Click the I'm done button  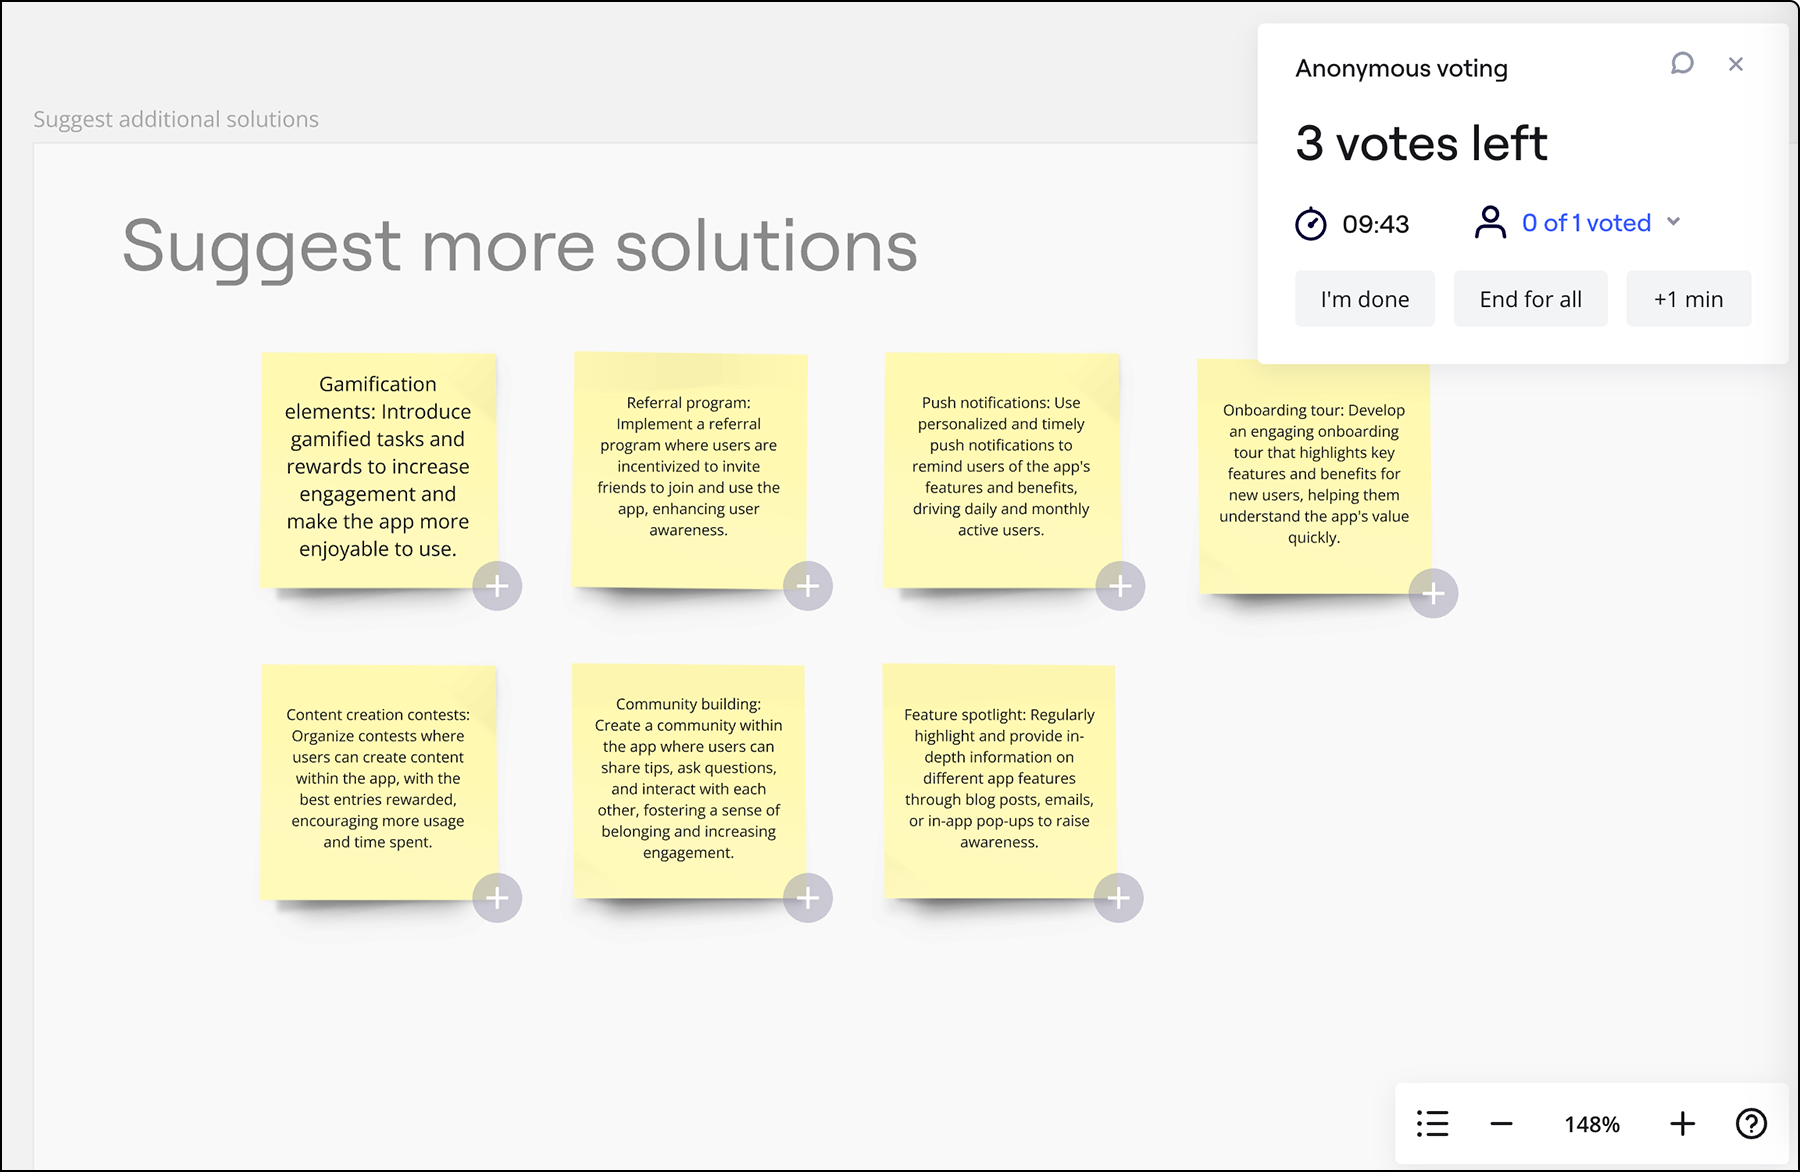click(1364, 299)
